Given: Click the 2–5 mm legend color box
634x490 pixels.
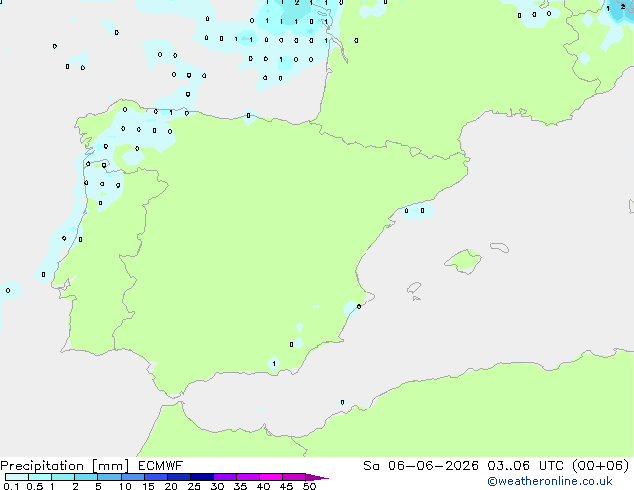Looking at the screenshot, I should pos(86,477).
